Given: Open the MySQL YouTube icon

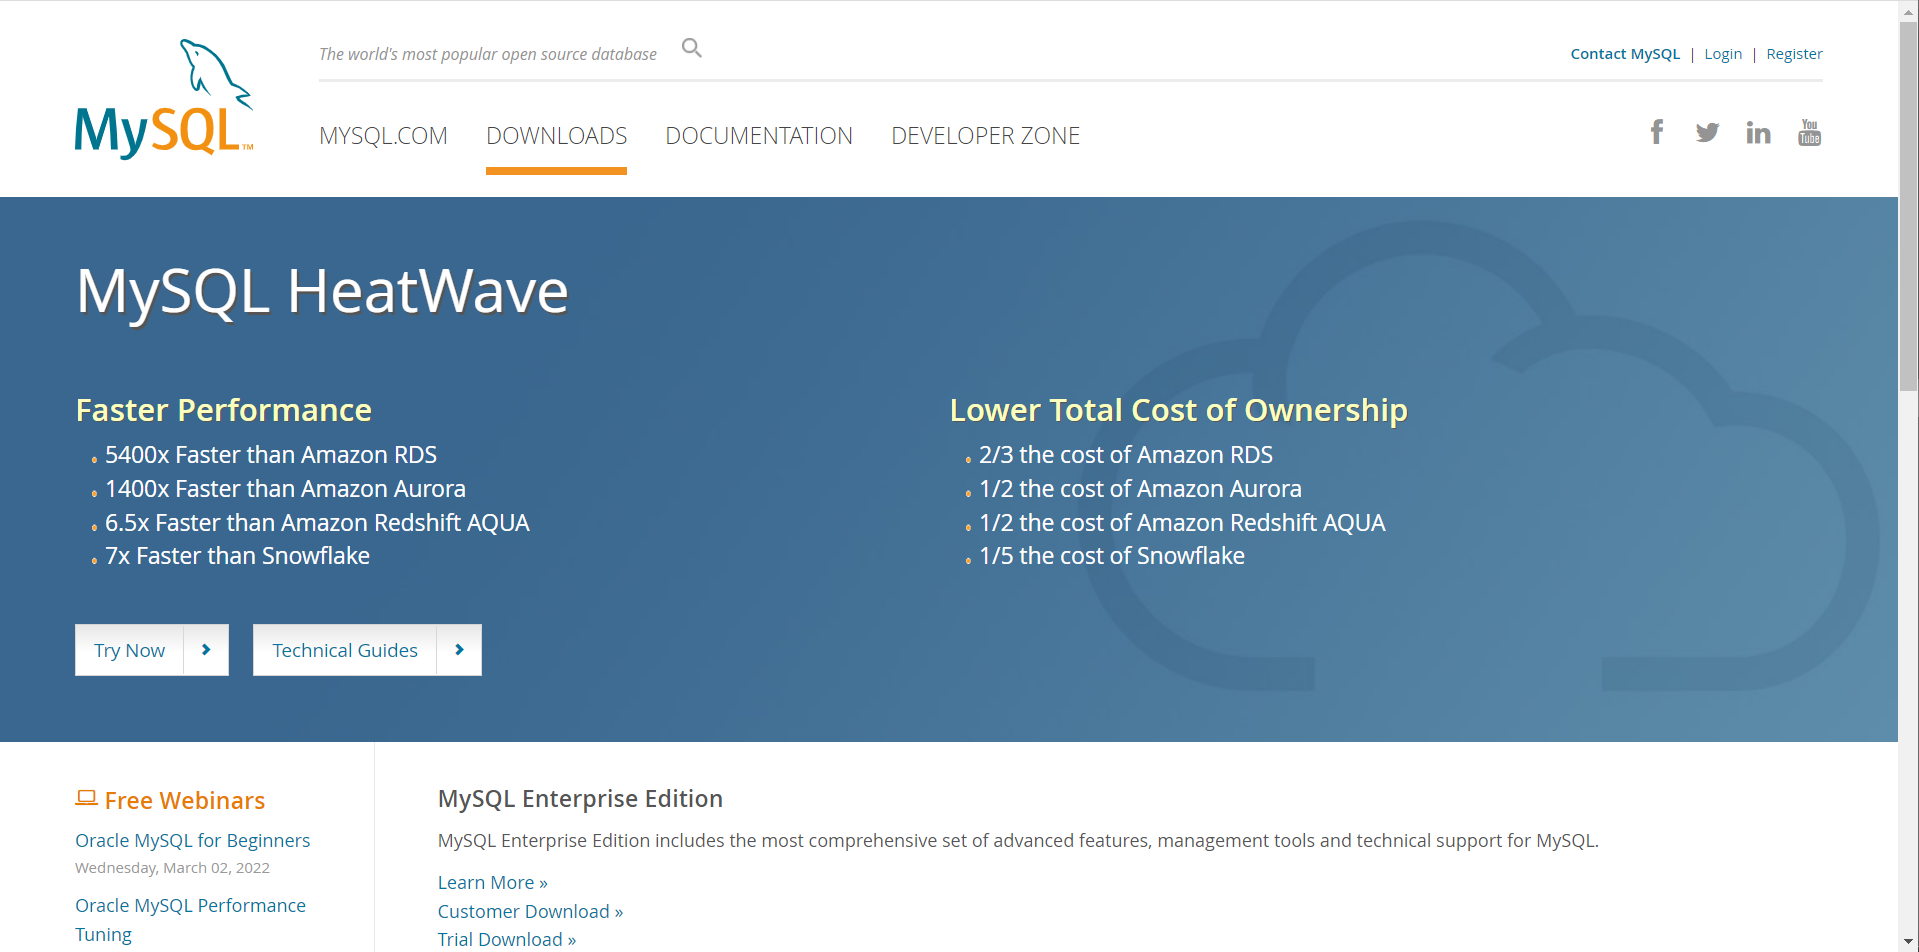Looking at the screenshot, I should (x=1809, y=132).
